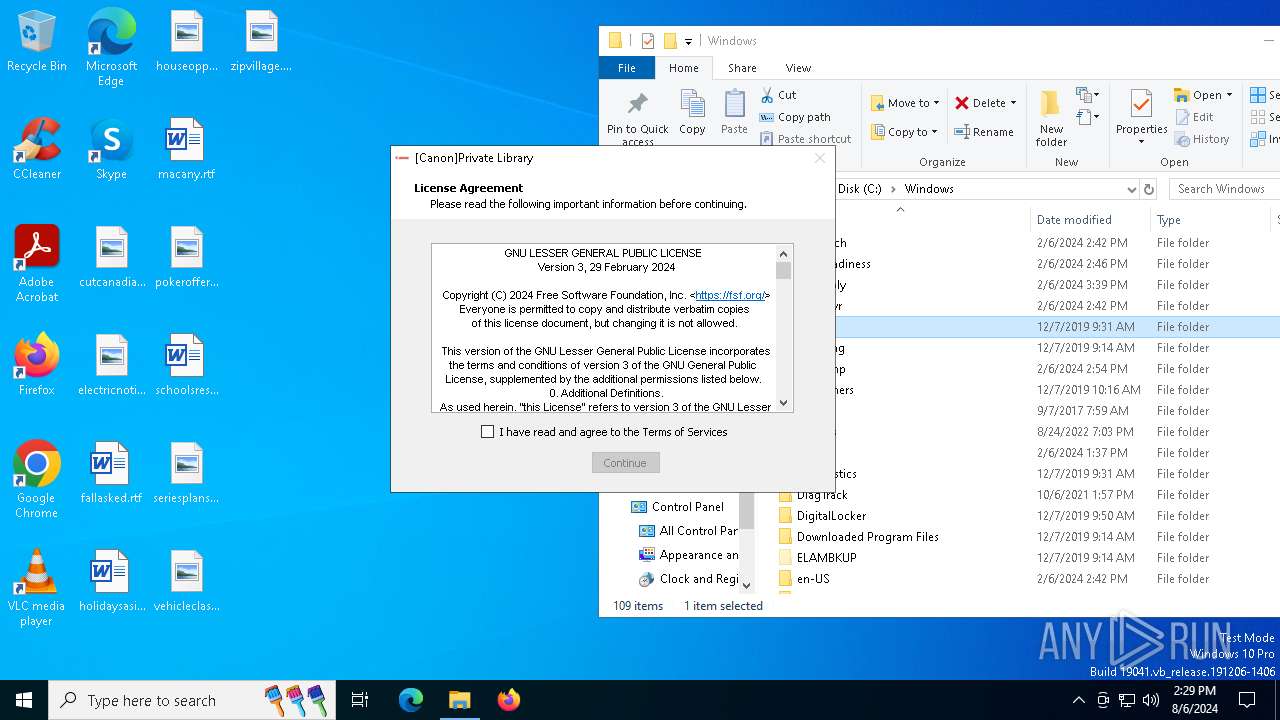Image resolution: width=1280 pixels, height=720 pixels.
Task: Refresh the Explorer address bar
Action: 1149,189
